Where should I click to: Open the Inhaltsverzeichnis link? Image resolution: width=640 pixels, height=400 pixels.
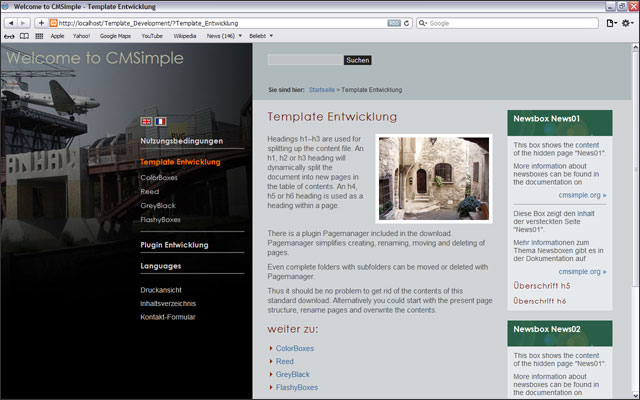coord(168,304)
